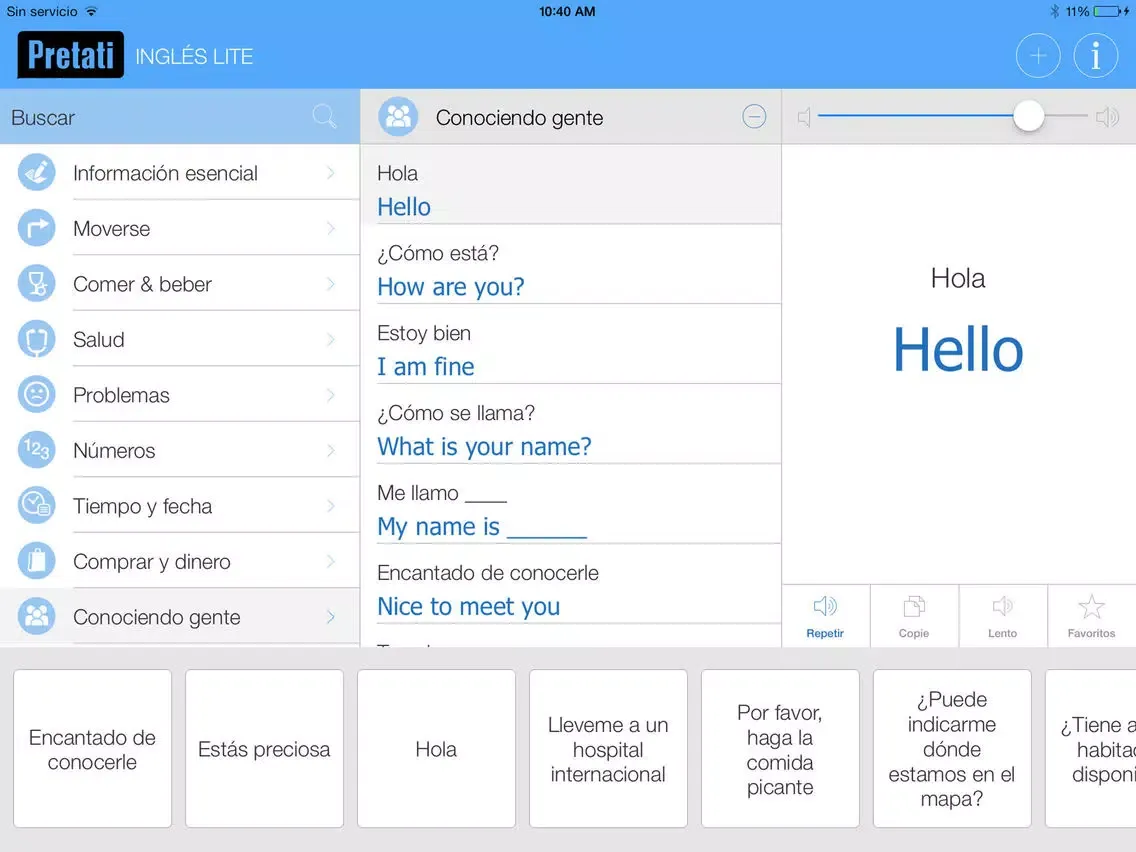Tap the Salud stethoscope icon

[x=36, y=339]
